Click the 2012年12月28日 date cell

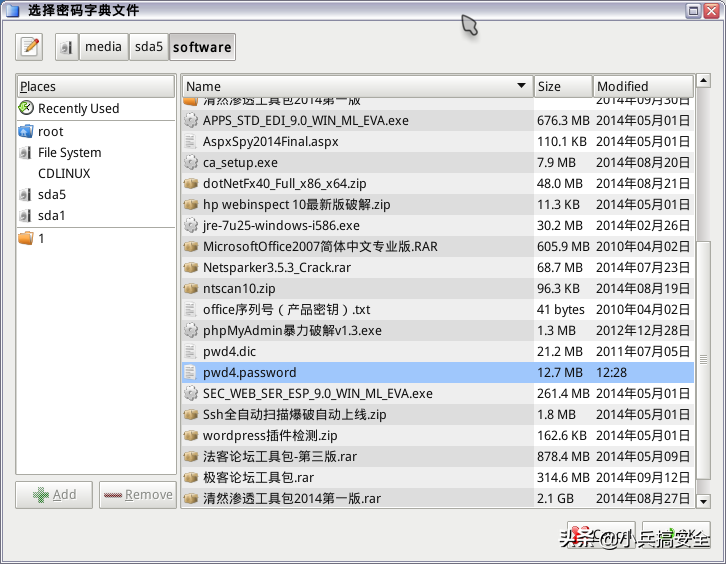point(643,330)
